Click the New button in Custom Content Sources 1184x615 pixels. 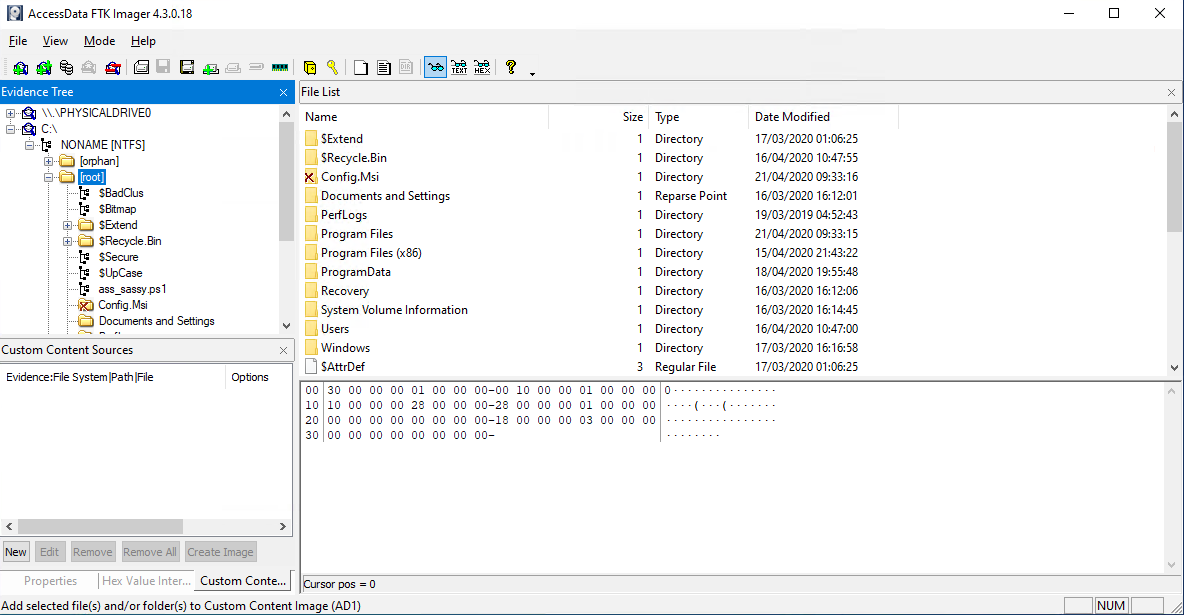click(x=16, y=552)
